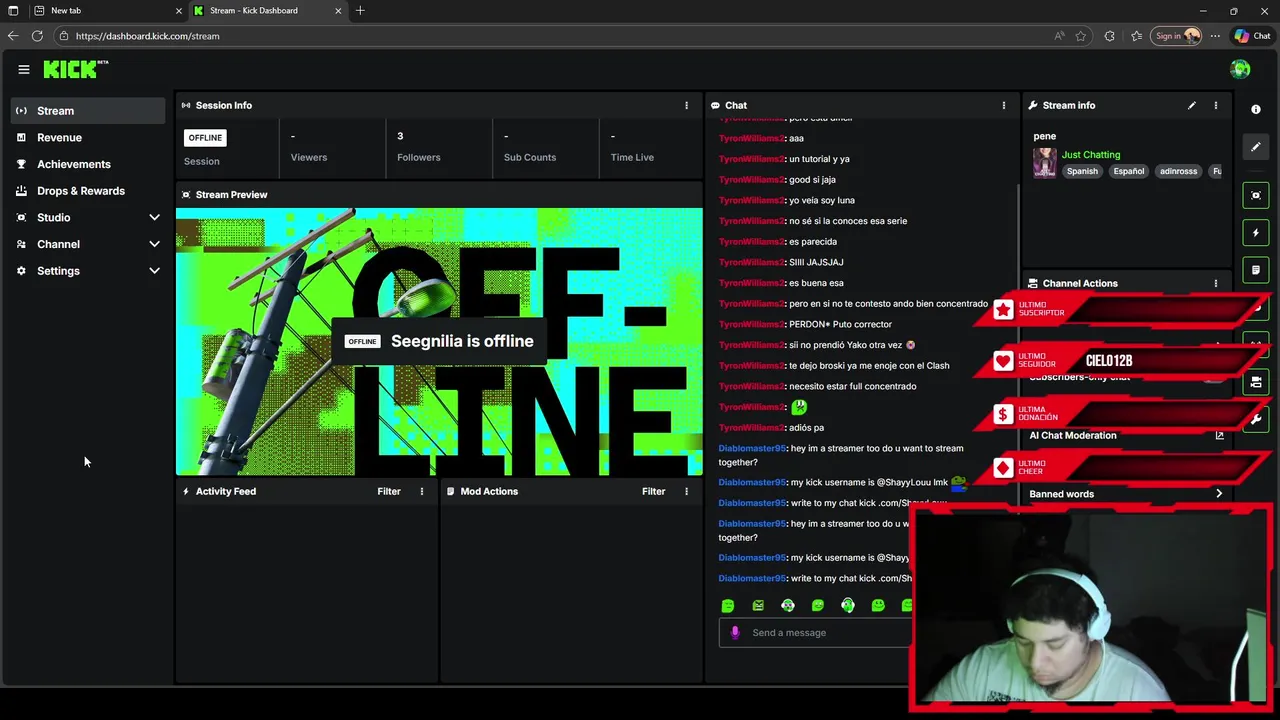Insert the first green emote in chat
Image resolution: width=1280 pixels, height=720 pixels.
pos(728,605)
